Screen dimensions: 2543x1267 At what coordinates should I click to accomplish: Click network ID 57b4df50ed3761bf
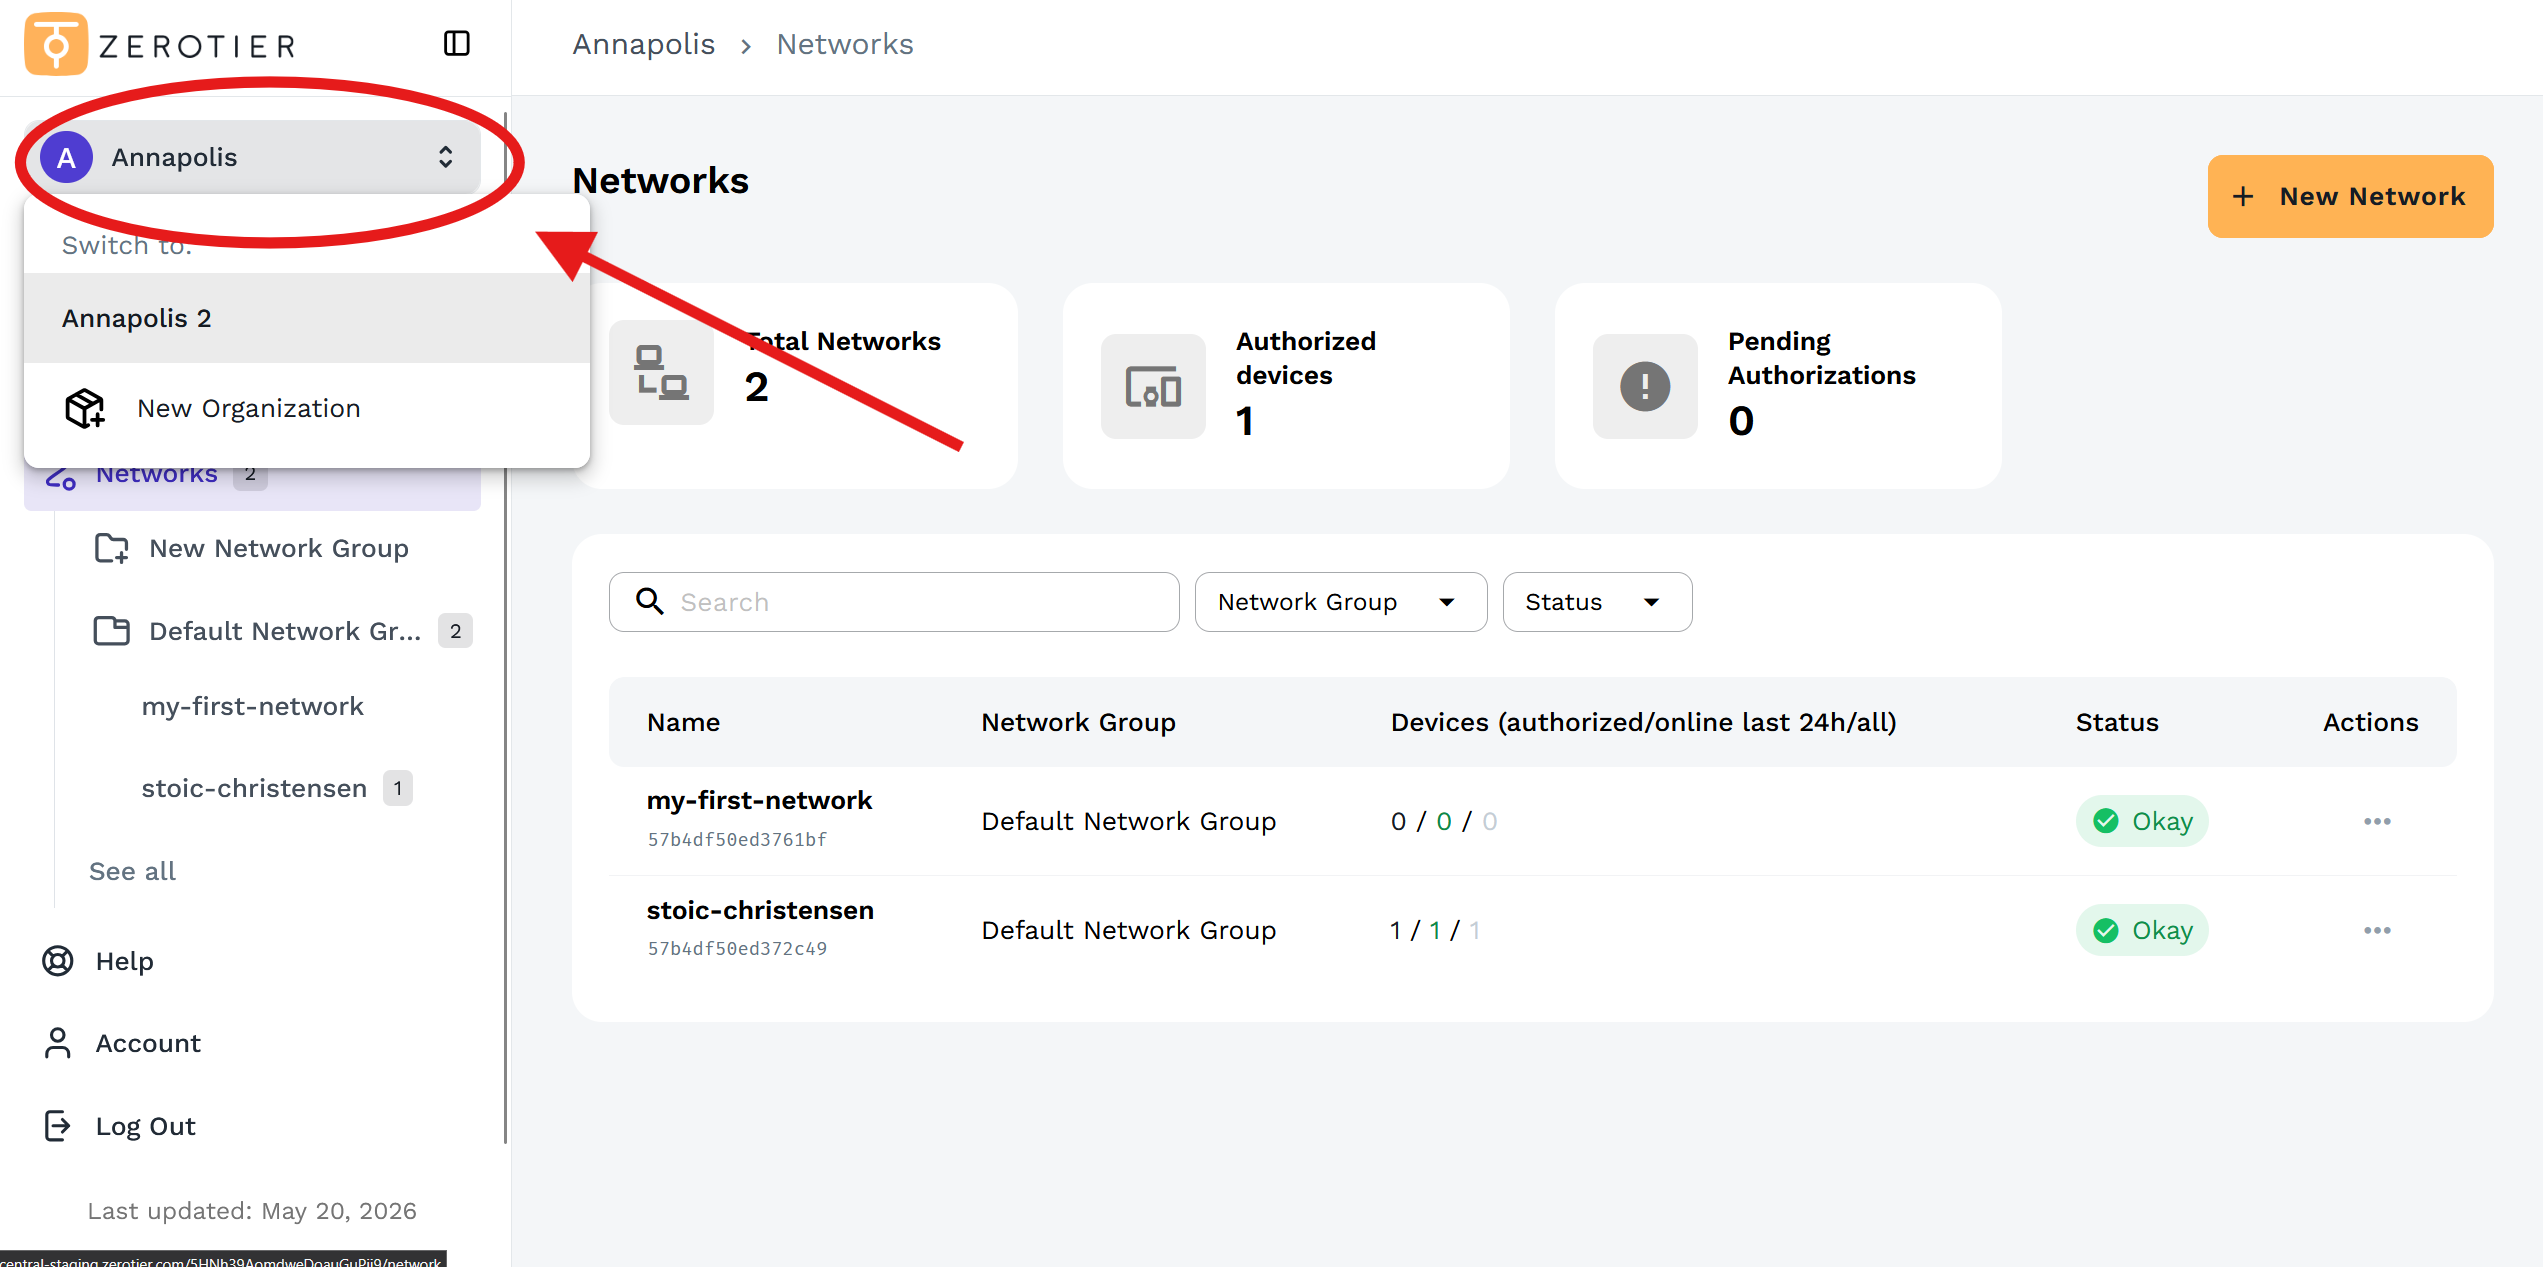(737, 840)
